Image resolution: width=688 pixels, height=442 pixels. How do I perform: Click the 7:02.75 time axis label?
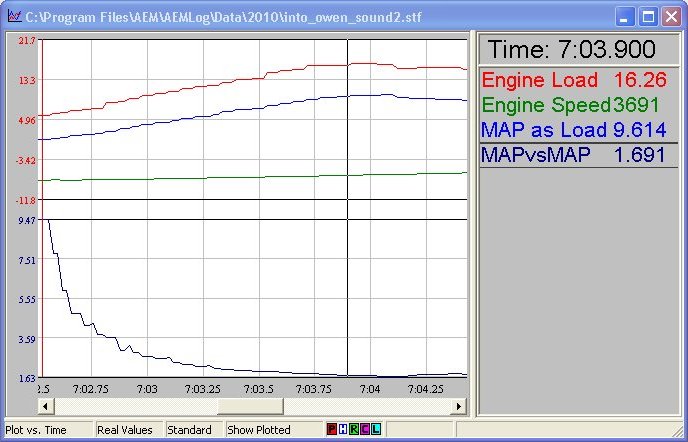click(91, 389)
